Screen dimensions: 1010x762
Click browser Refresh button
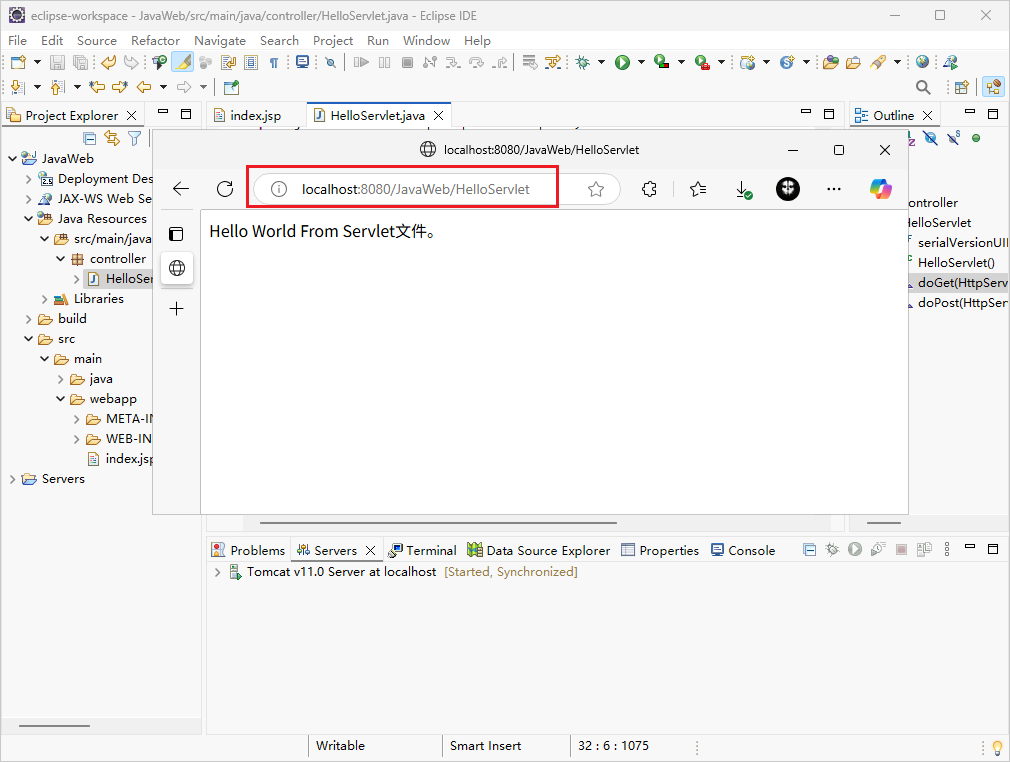click(x=225, y=189)
